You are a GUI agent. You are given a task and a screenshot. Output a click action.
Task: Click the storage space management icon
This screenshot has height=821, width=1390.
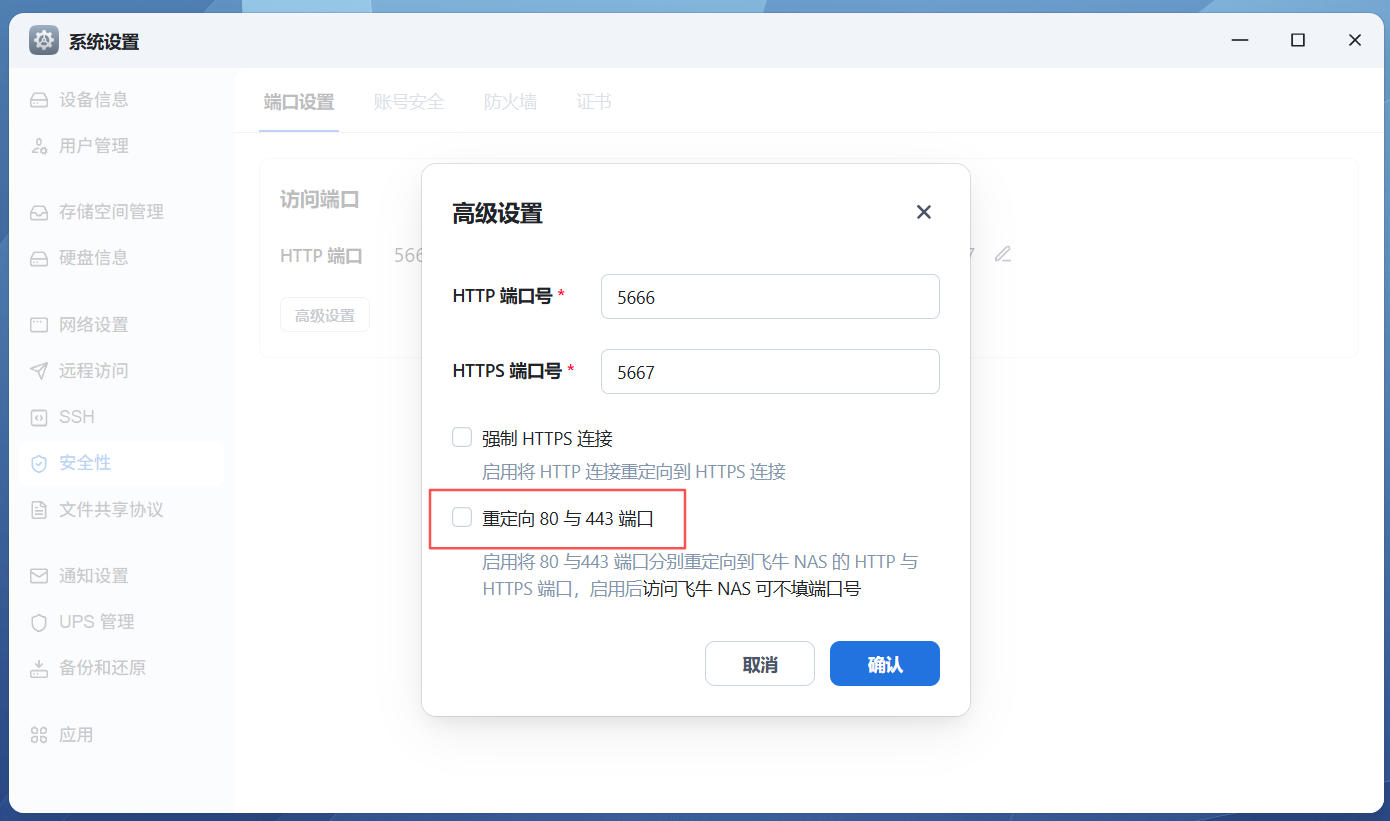click(39, 212)
